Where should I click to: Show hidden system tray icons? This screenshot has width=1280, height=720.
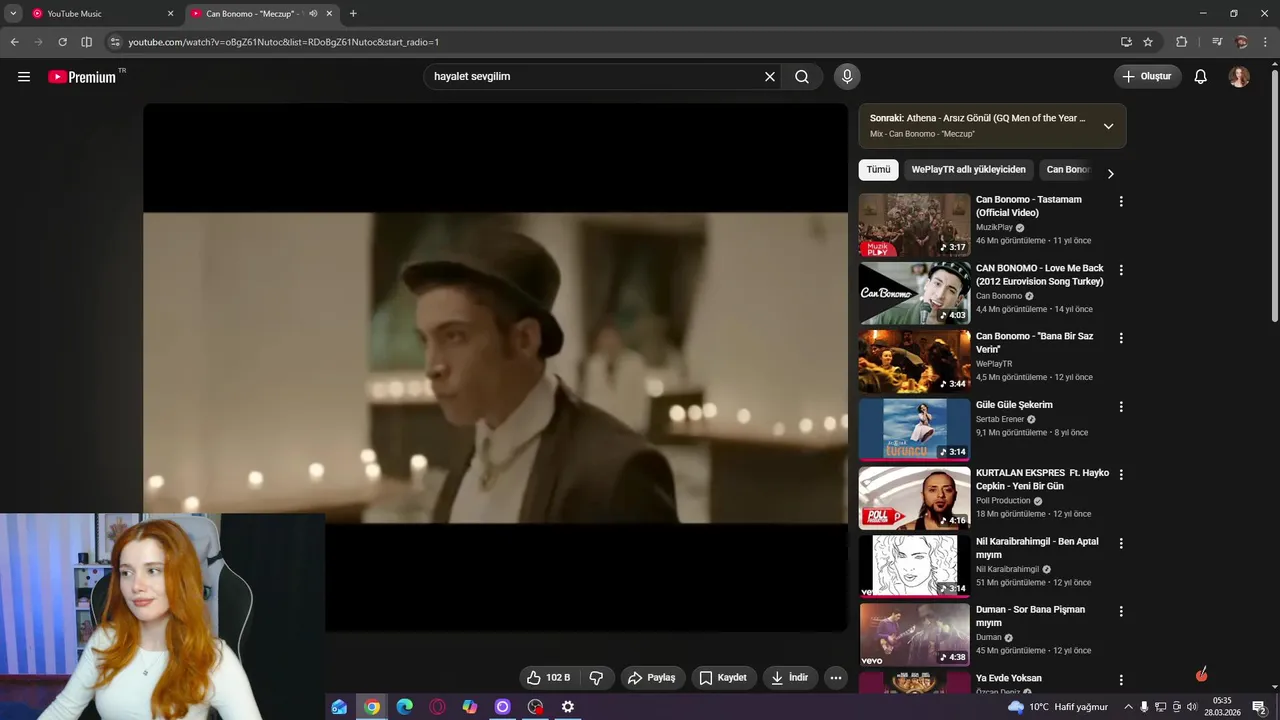1129,707
